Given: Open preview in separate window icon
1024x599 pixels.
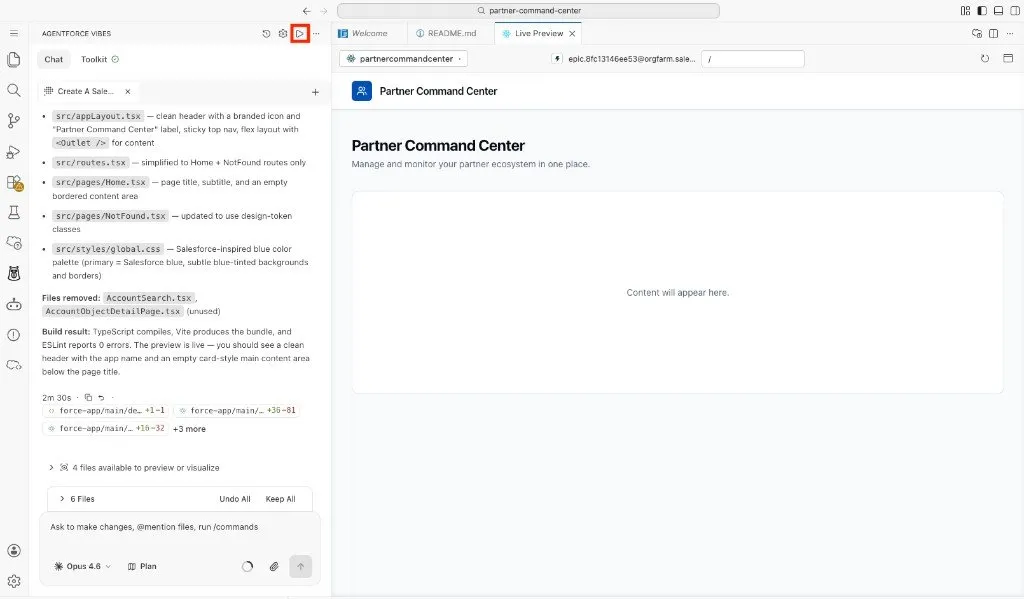Looking at the screenshot, I should (1008, 58).
